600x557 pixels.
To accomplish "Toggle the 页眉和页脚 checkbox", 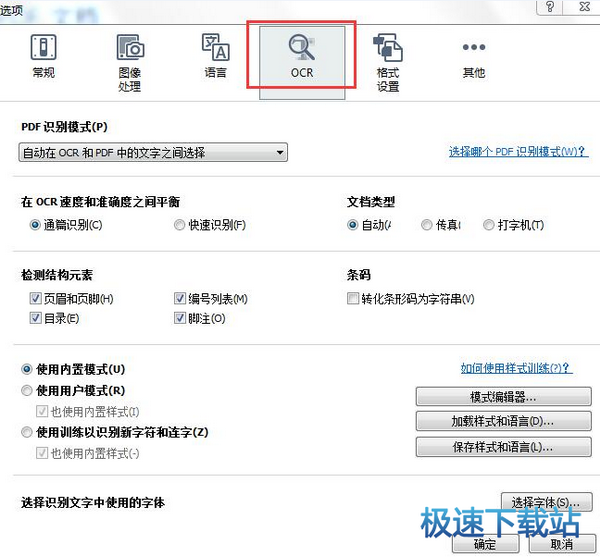I will (35, 298).
